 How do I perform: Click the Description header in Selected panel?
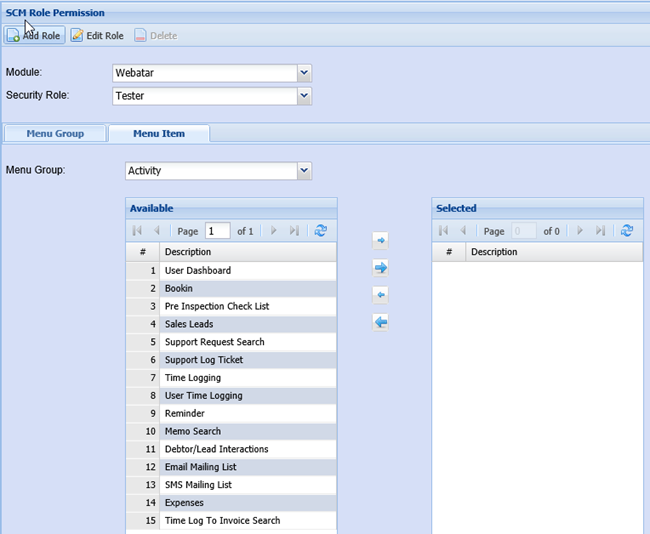(x=494, y=252)
